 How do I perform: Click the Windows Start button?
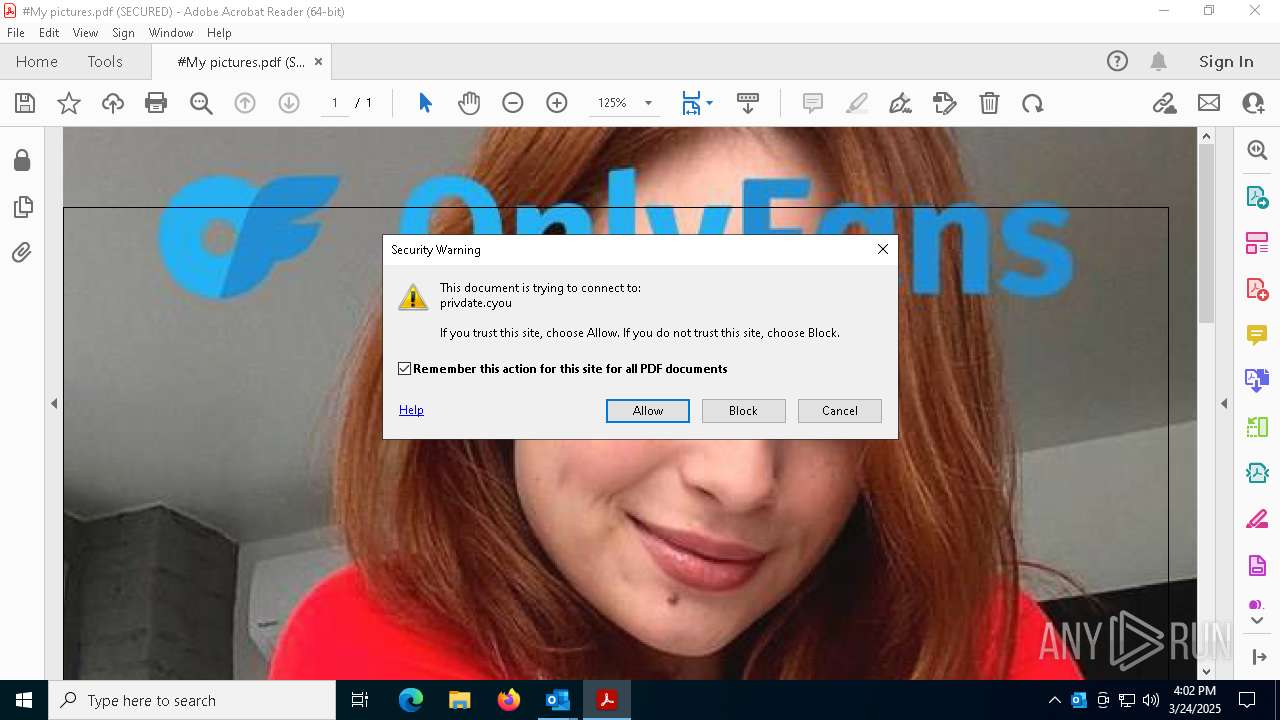point(24,700)
